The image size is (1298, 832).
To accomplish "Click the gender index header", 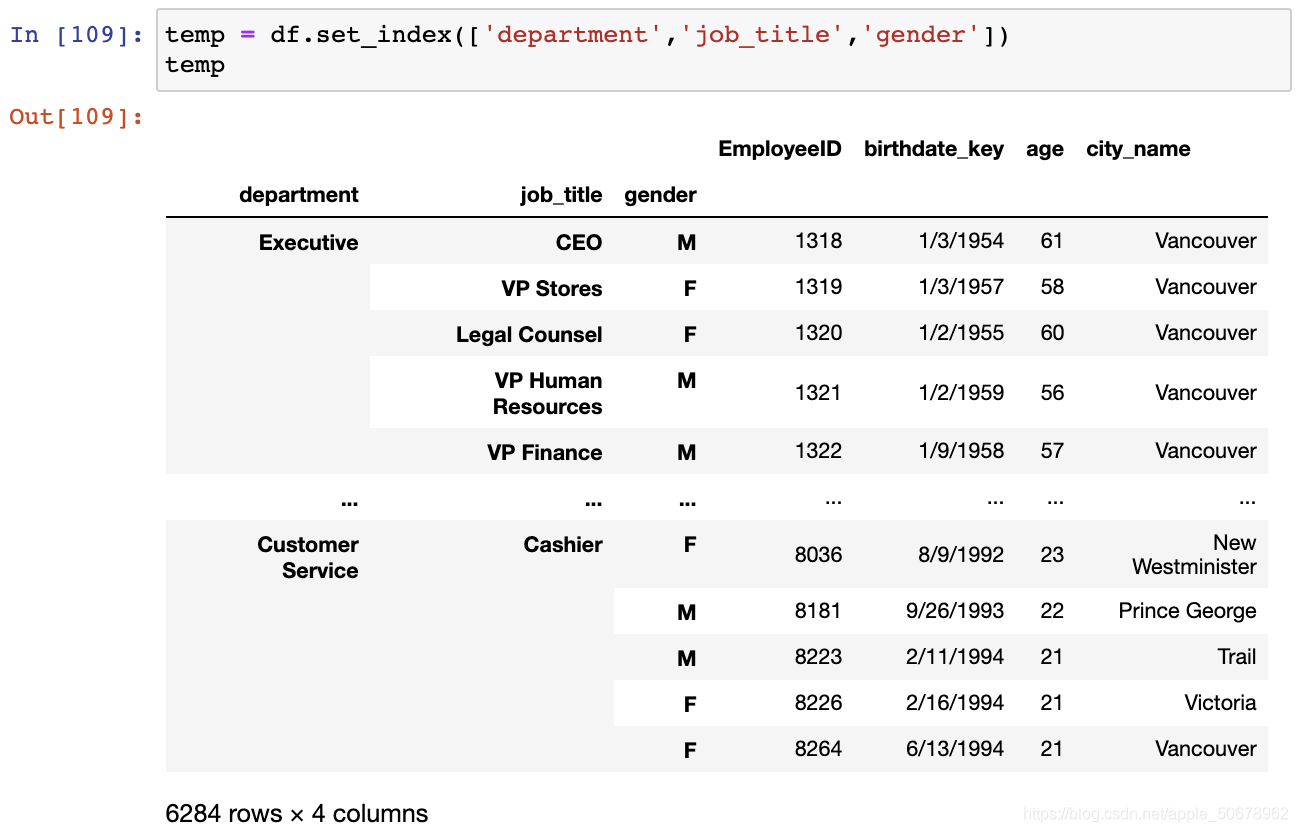I will (x=660, y=195).
